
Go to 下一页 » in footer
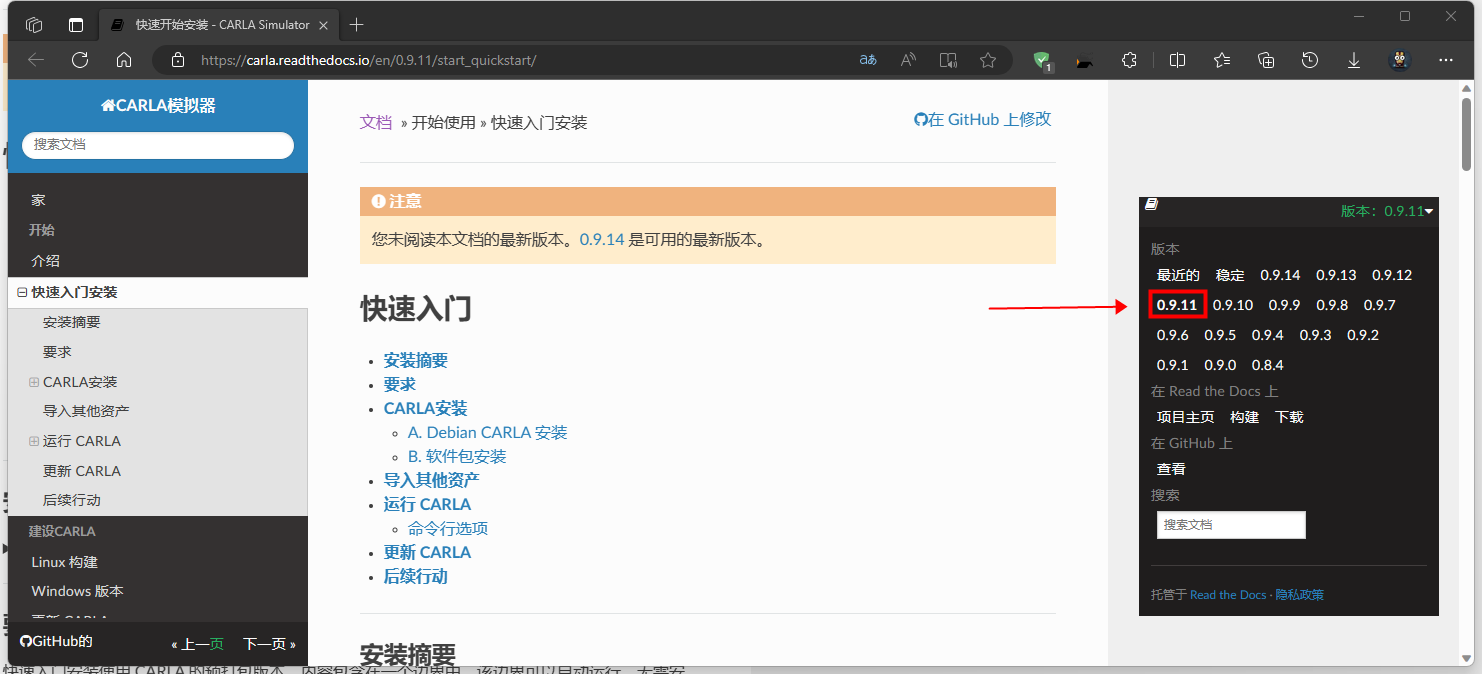click(269, 645)
